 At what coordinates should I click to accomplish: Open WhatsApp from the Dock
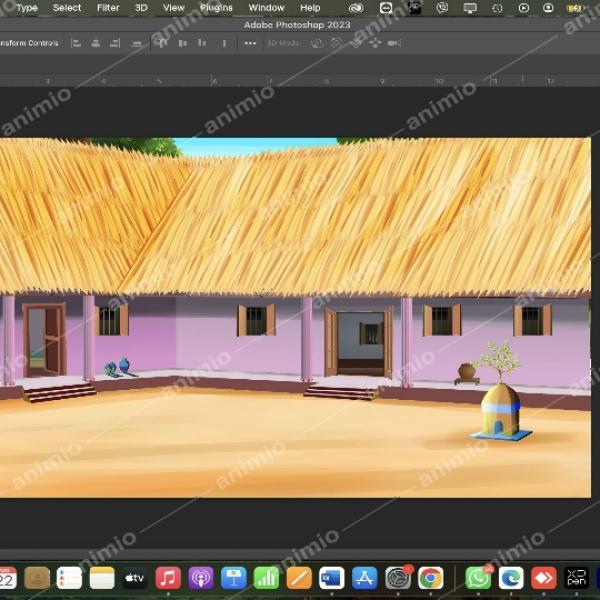coord(478,578)
